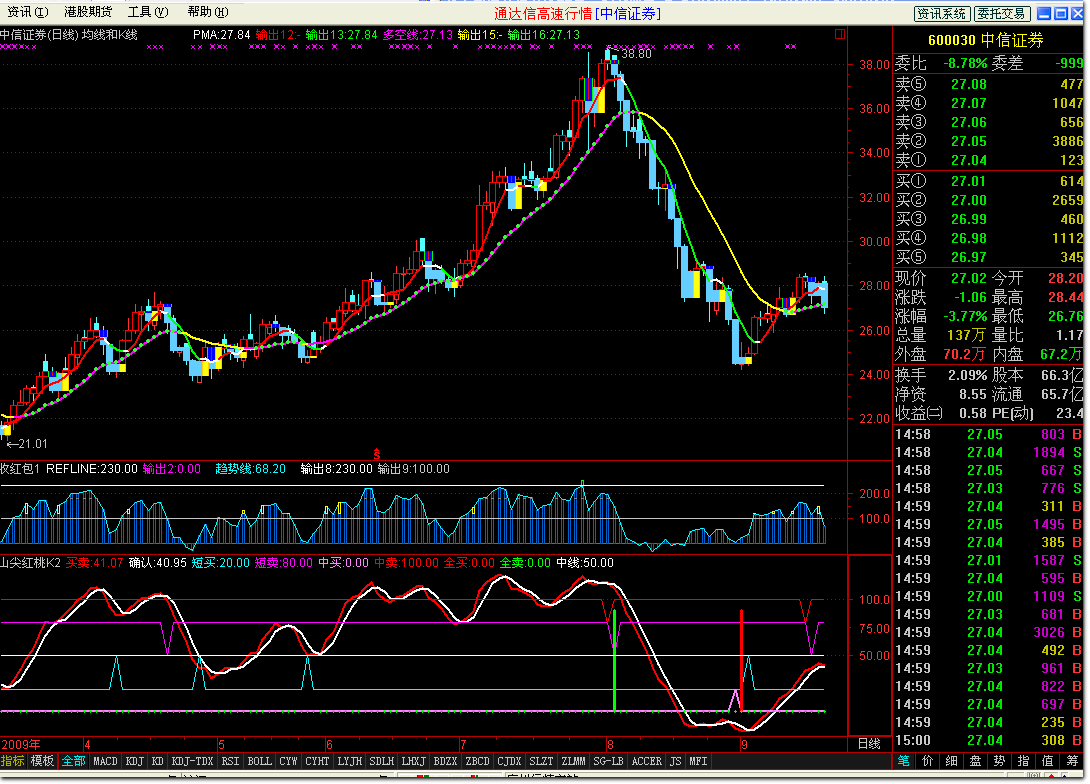Click the 现价 value 27.02
The width and height of the screenshot is (1090, 784).
pos(969,279)
